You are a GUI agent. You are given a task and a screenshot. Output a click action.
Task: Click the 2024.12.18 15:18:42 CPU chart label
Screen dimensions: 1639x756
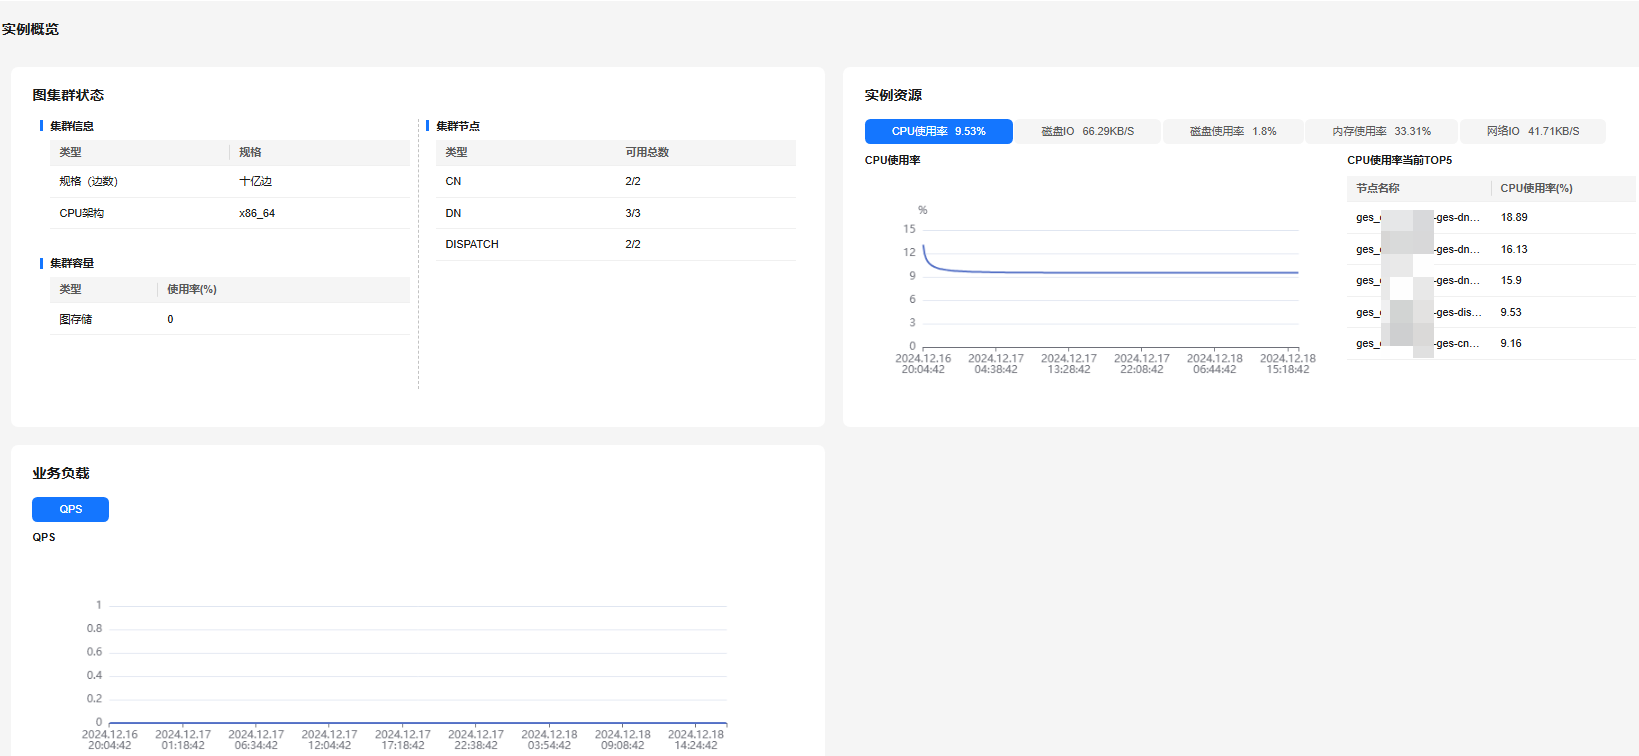tap(1288, 364)
